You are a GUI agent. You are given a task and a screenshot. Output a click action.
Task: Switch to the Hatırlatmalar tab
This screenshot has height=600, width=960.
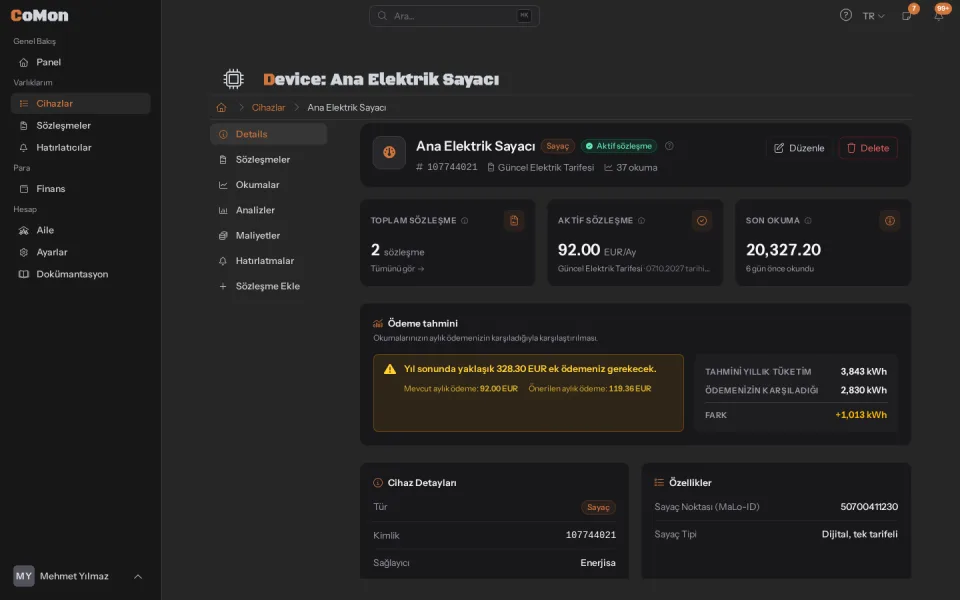point(268,261)
